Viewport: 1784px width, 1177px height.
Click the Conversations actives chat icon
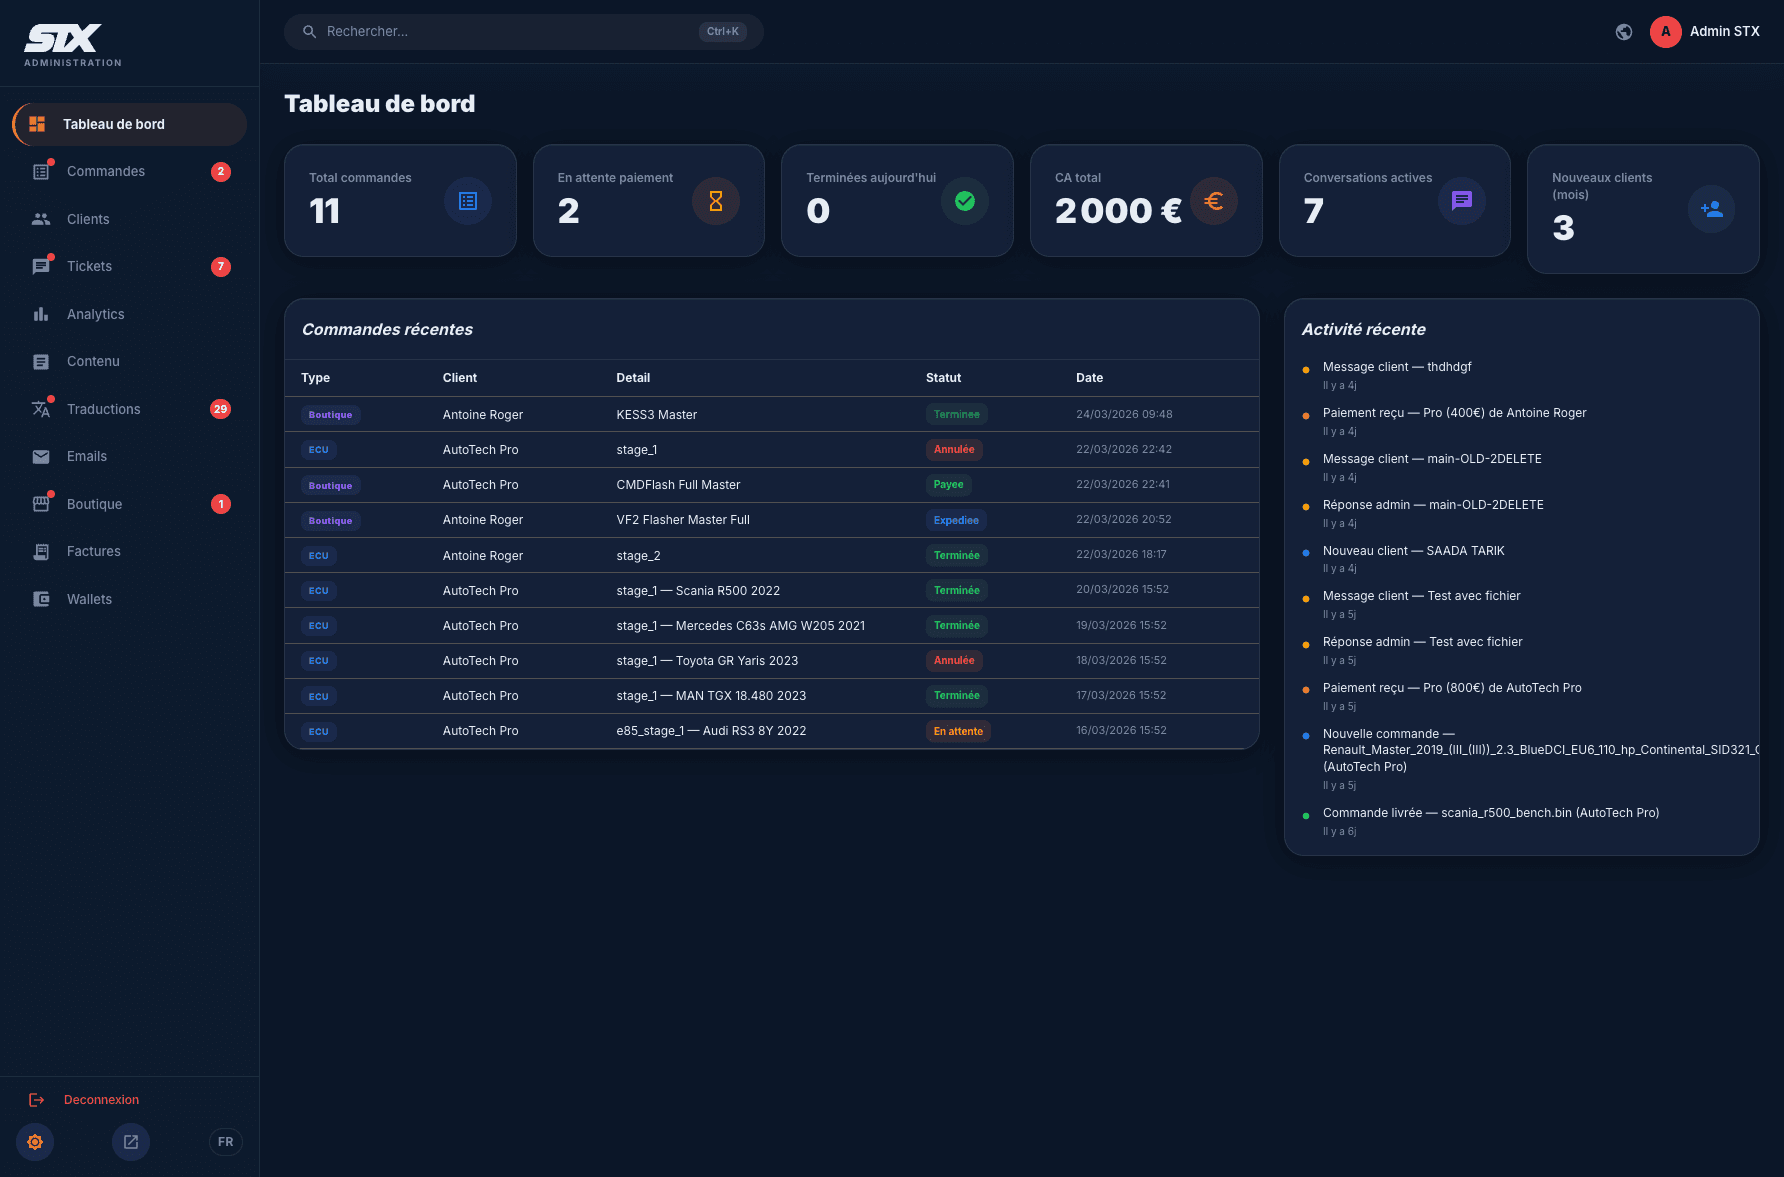1462,201
